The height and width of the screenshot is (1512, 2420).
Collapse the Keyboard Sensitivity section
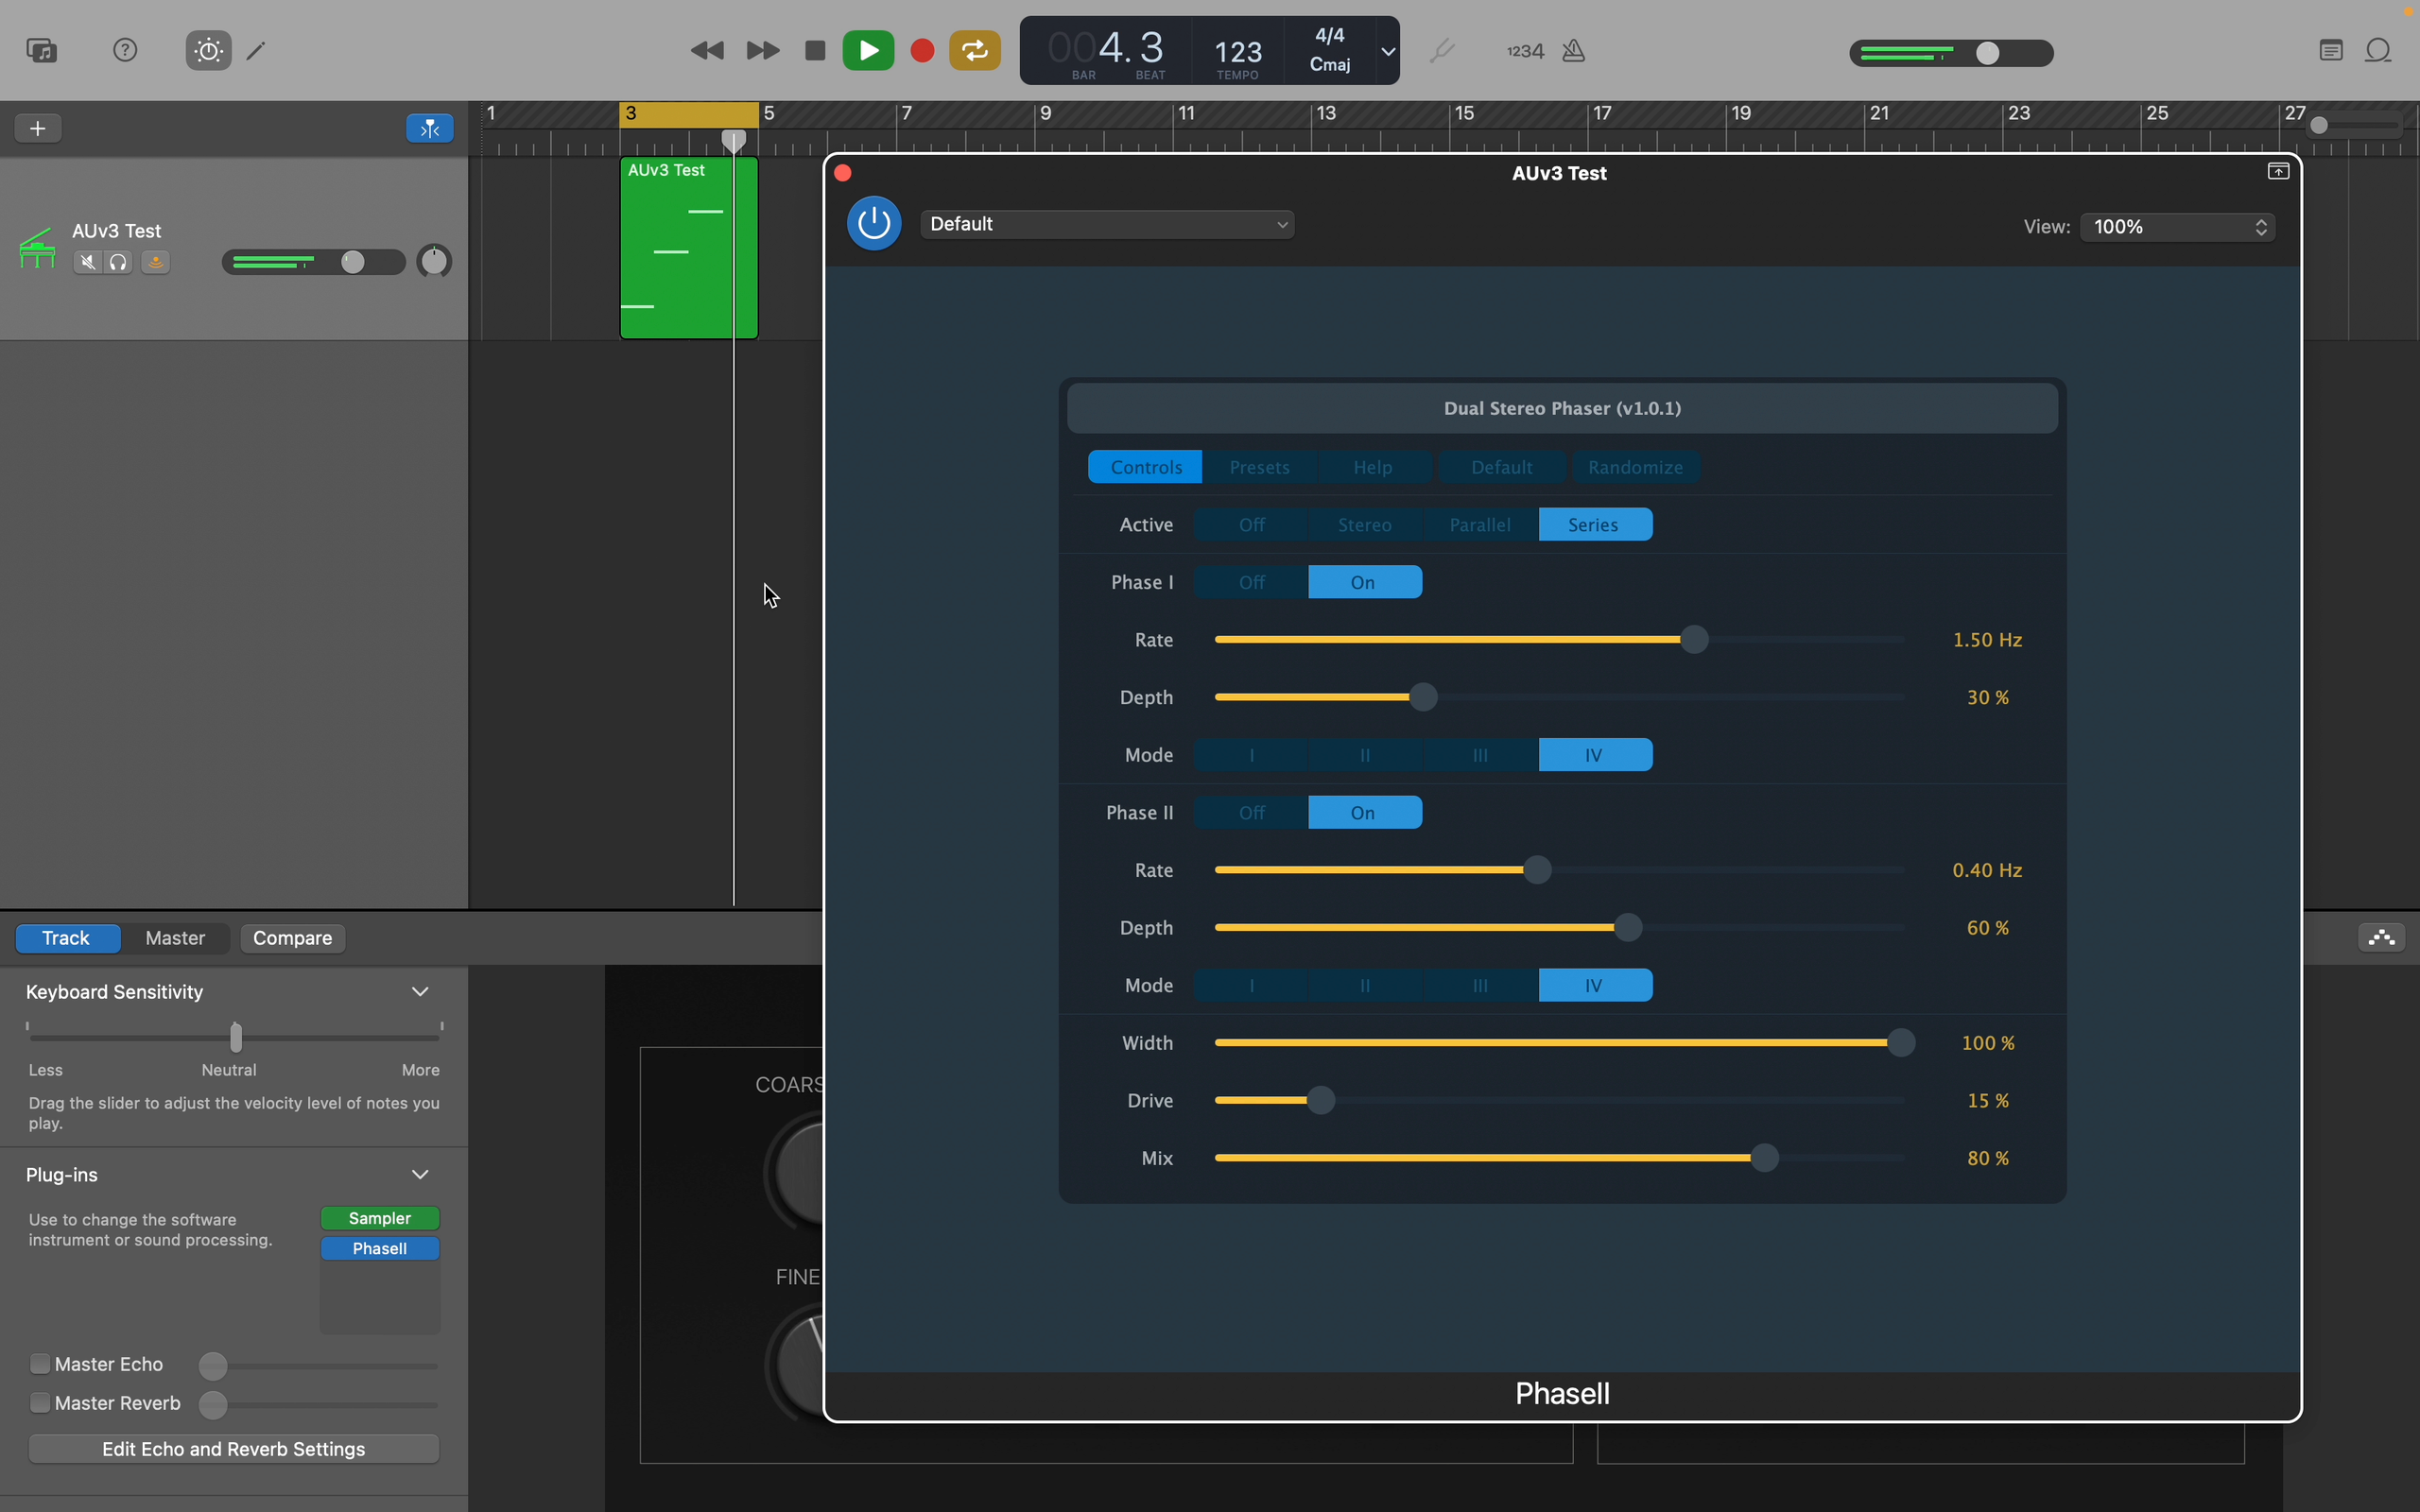click(420, 992)
